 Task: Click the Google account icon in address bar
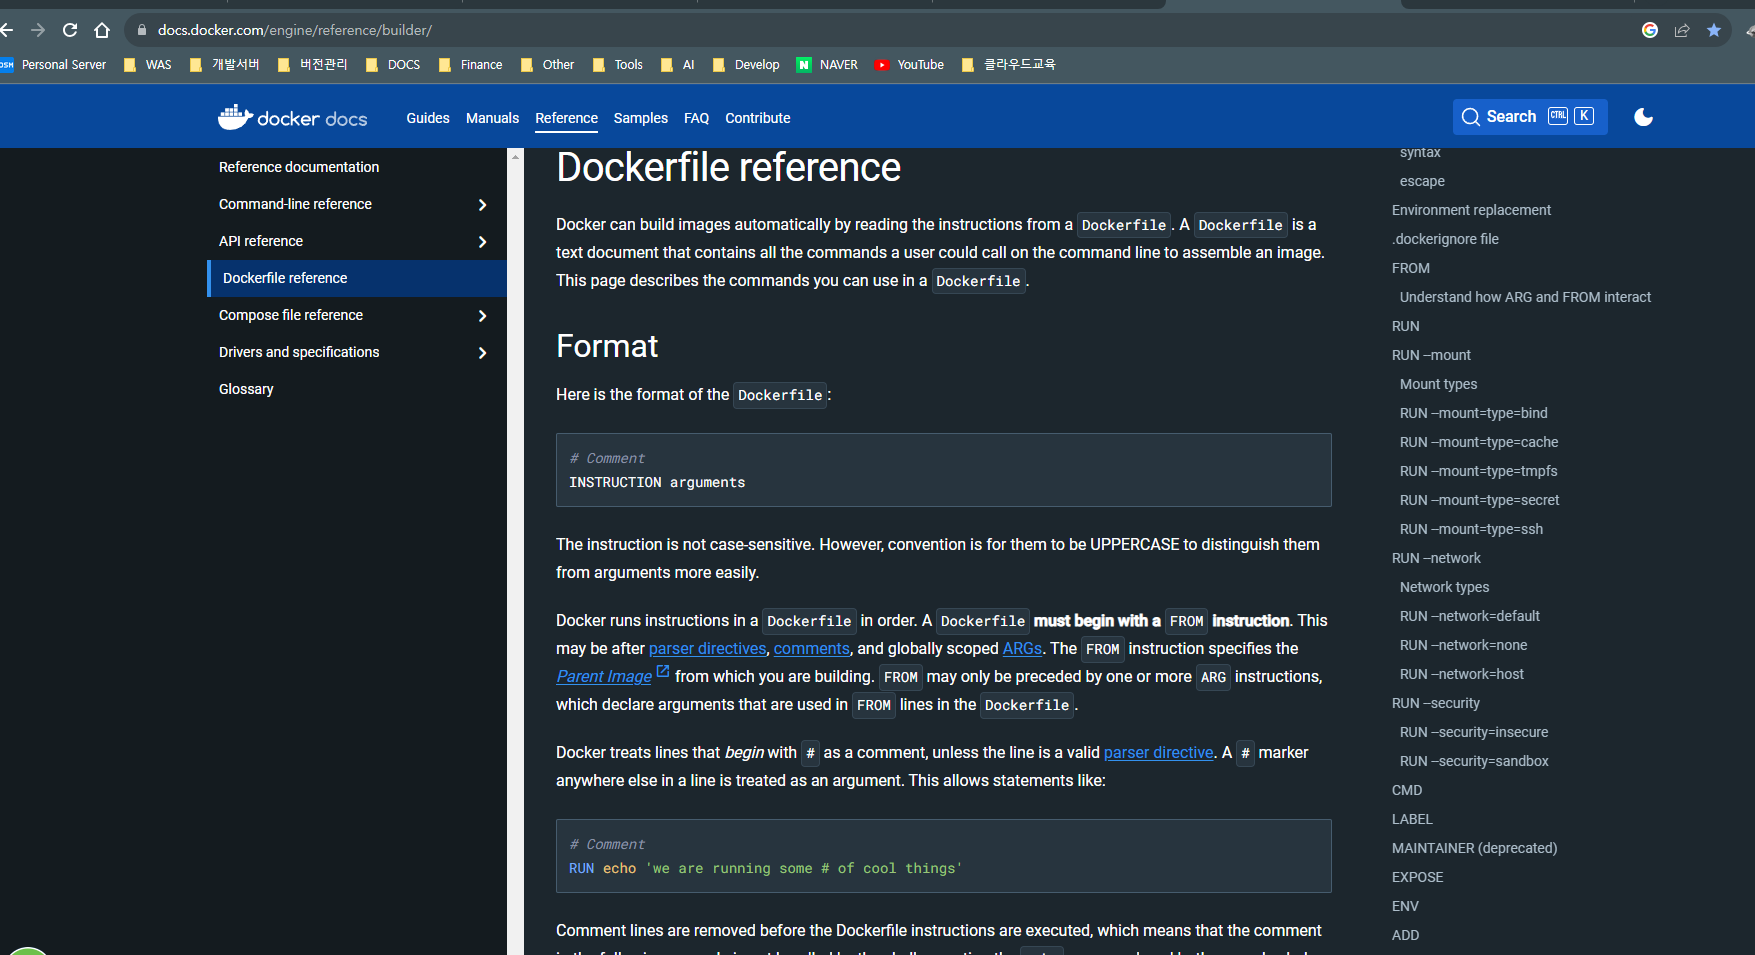(x=1650, y=30)
